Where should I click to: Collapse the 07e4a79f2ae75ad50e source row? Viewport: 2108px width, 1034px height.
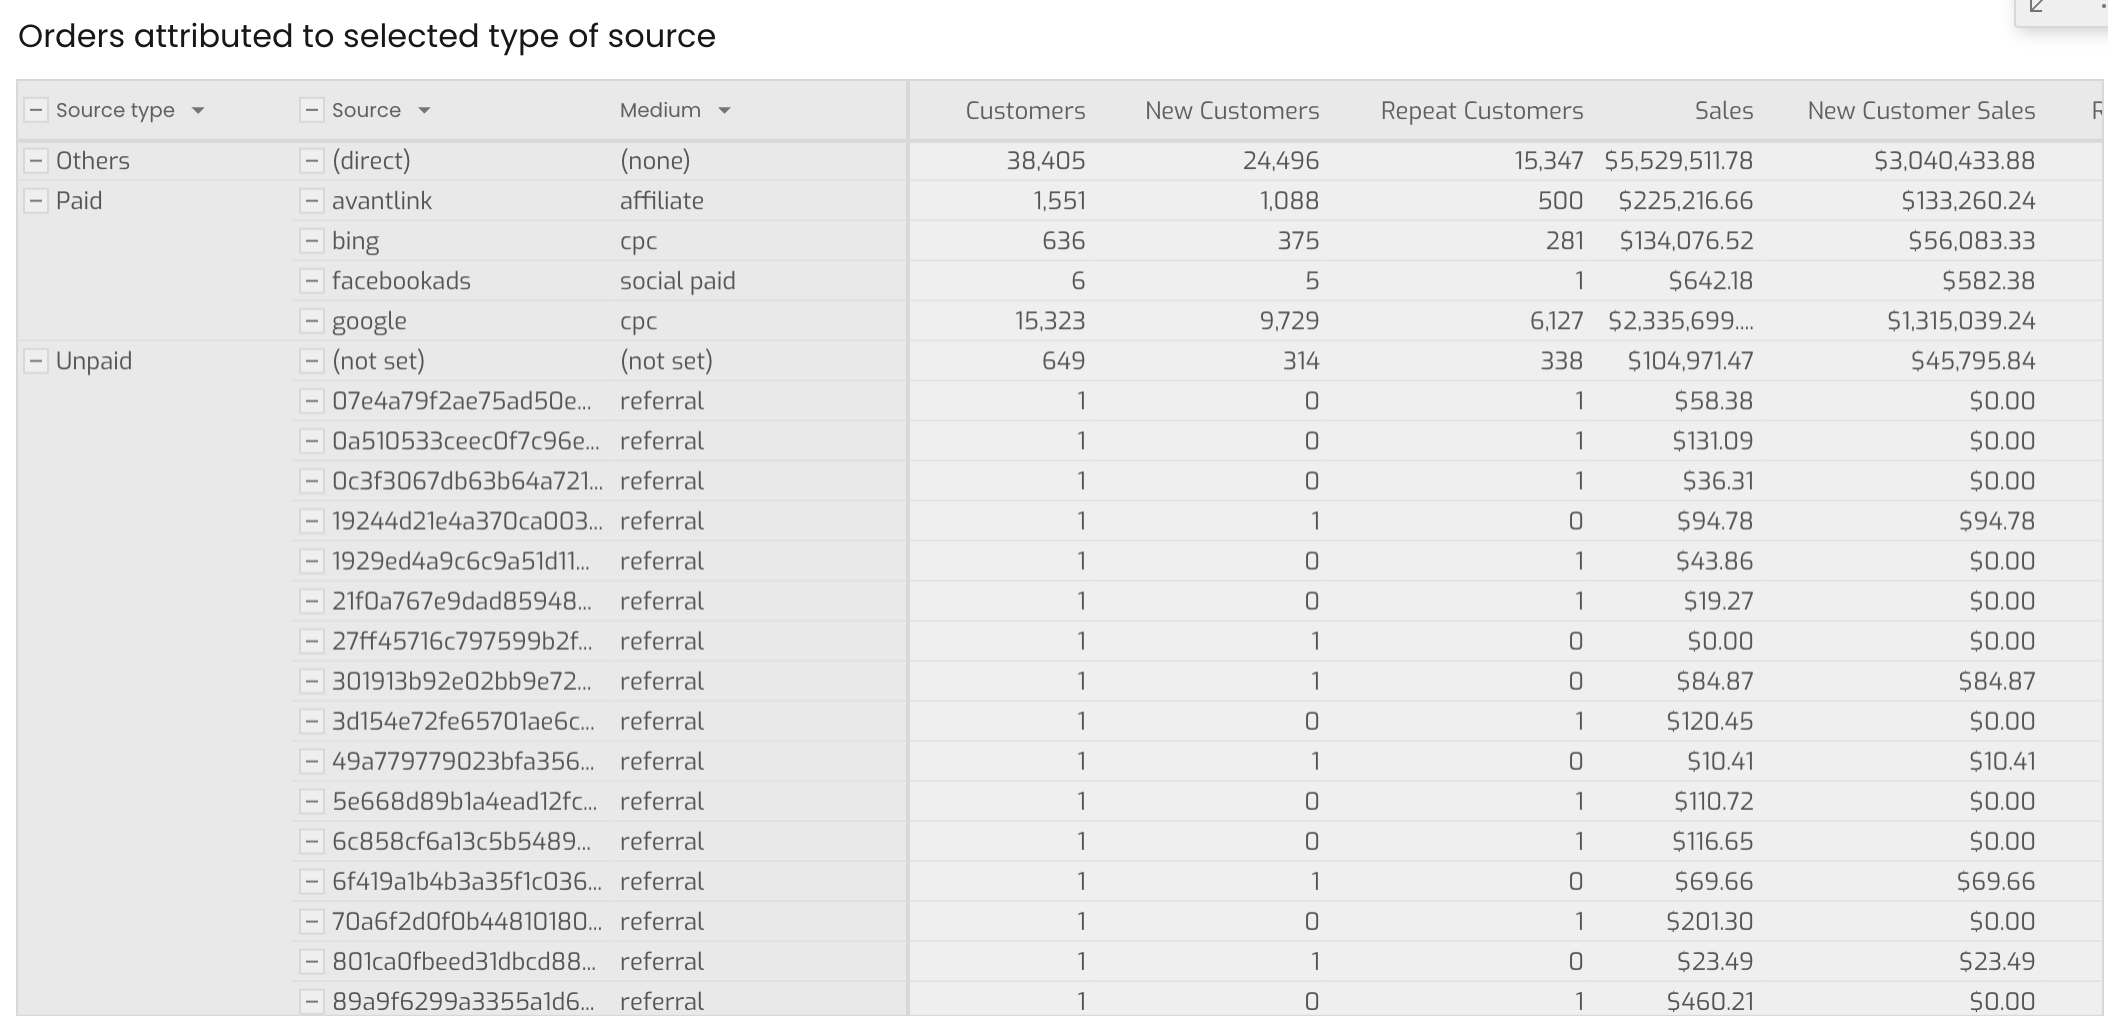(x=312, y=400)
